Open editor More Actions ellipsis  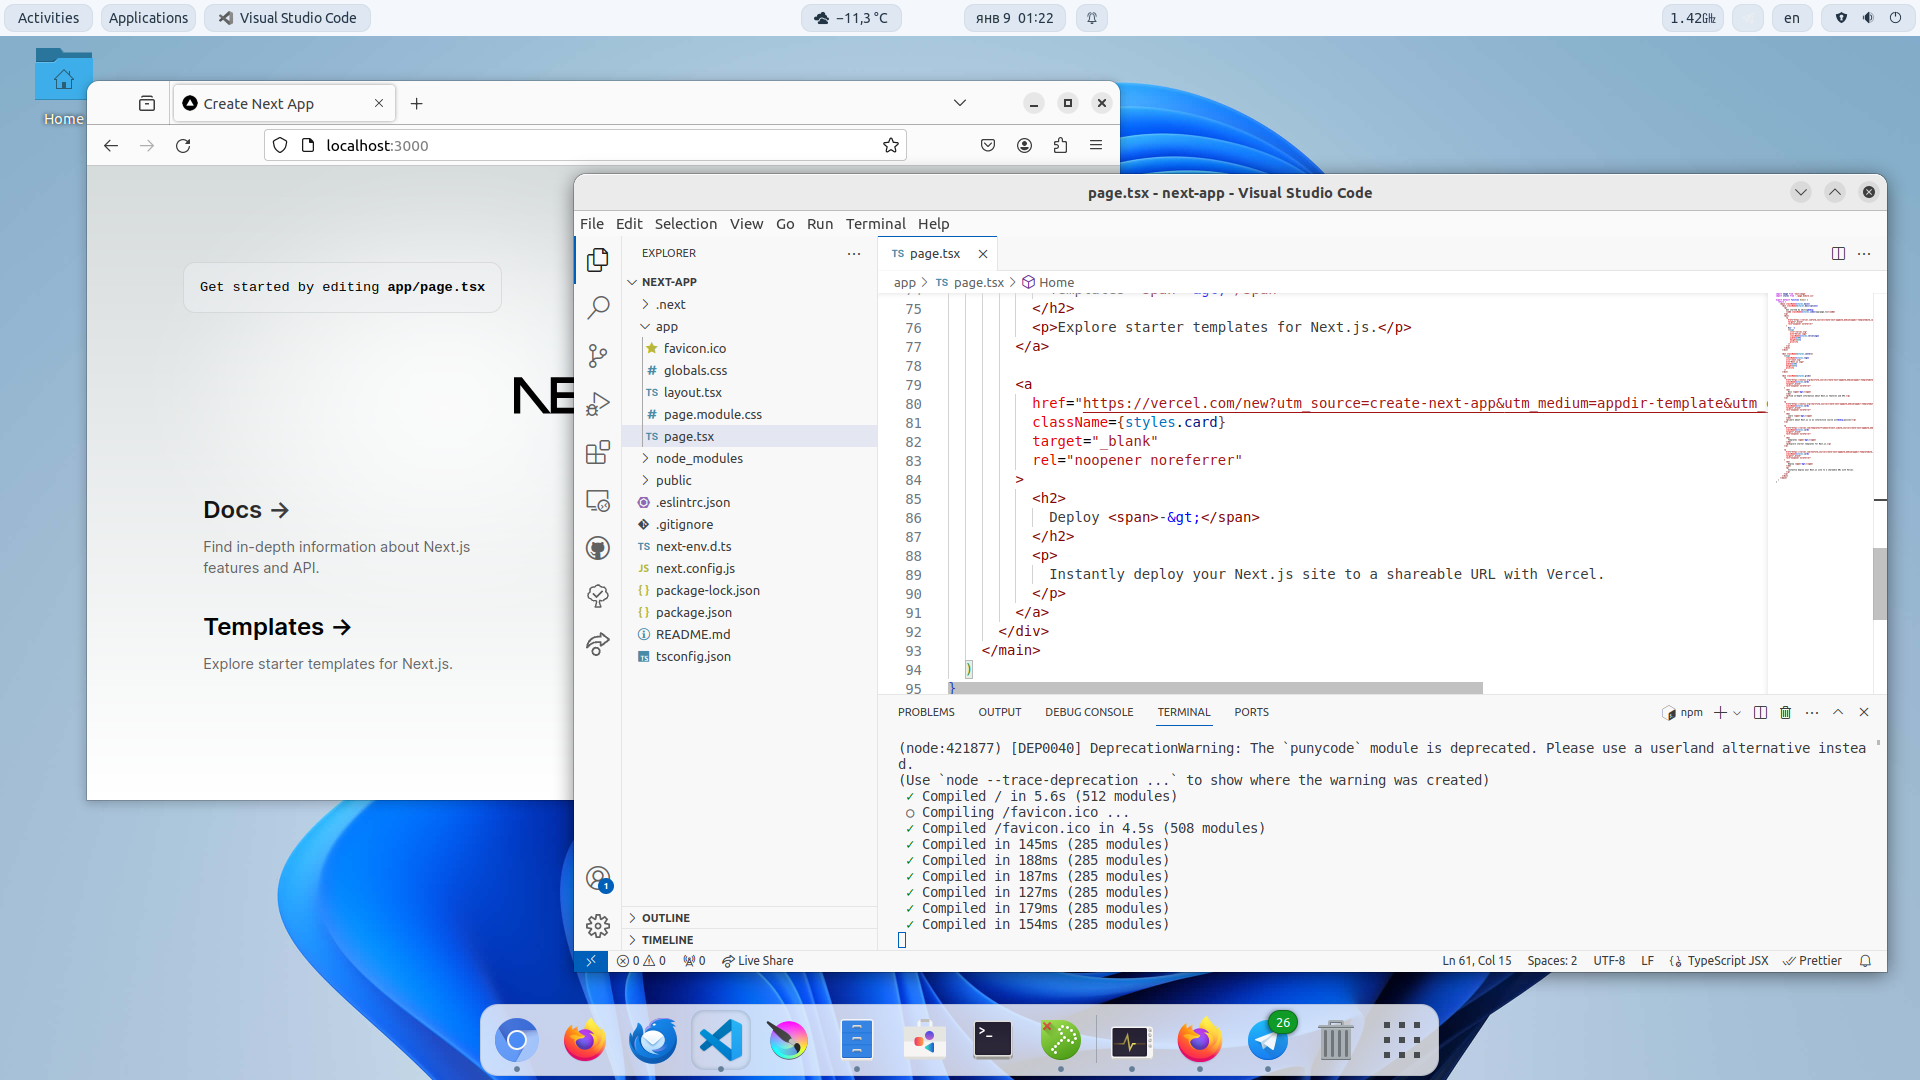click(x=1864, y=254)
